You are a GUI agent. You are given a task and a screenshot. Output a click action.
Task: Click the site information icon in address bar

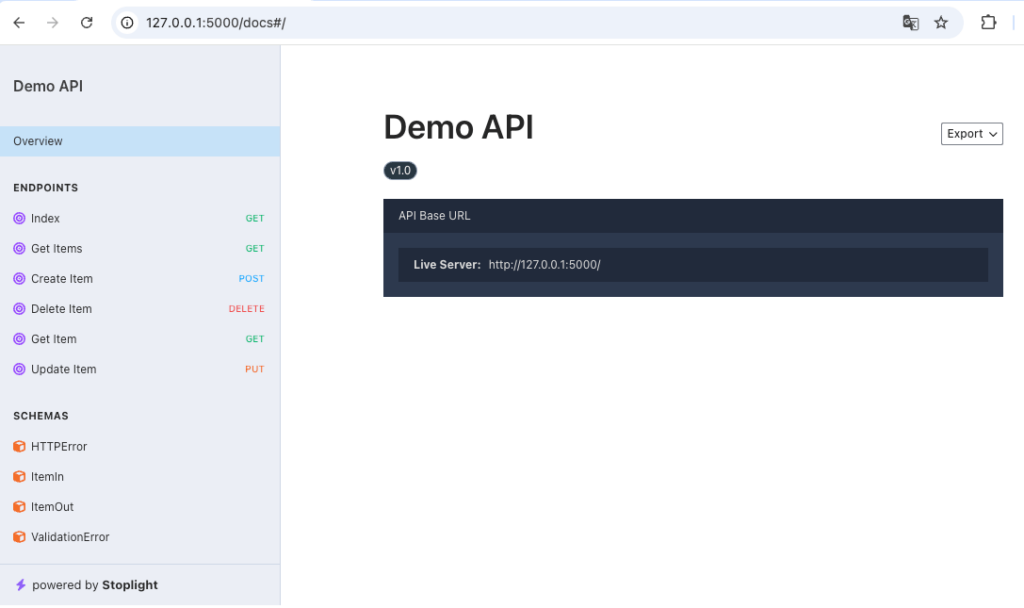[126, 22]
